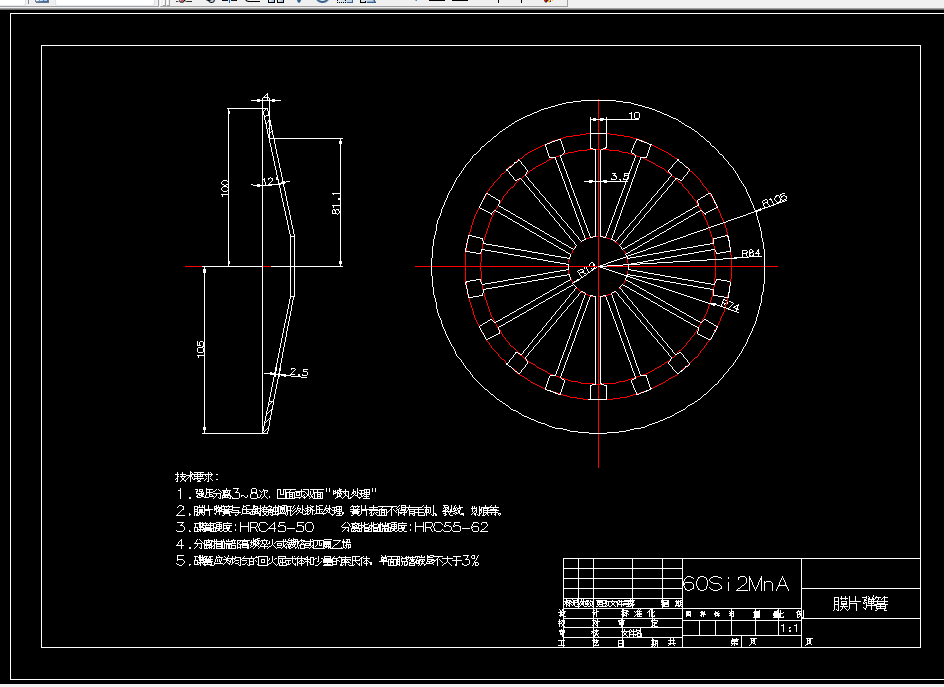Select the 2.5 thickness dimension
The image size is (944, 687).
[298, 373]
